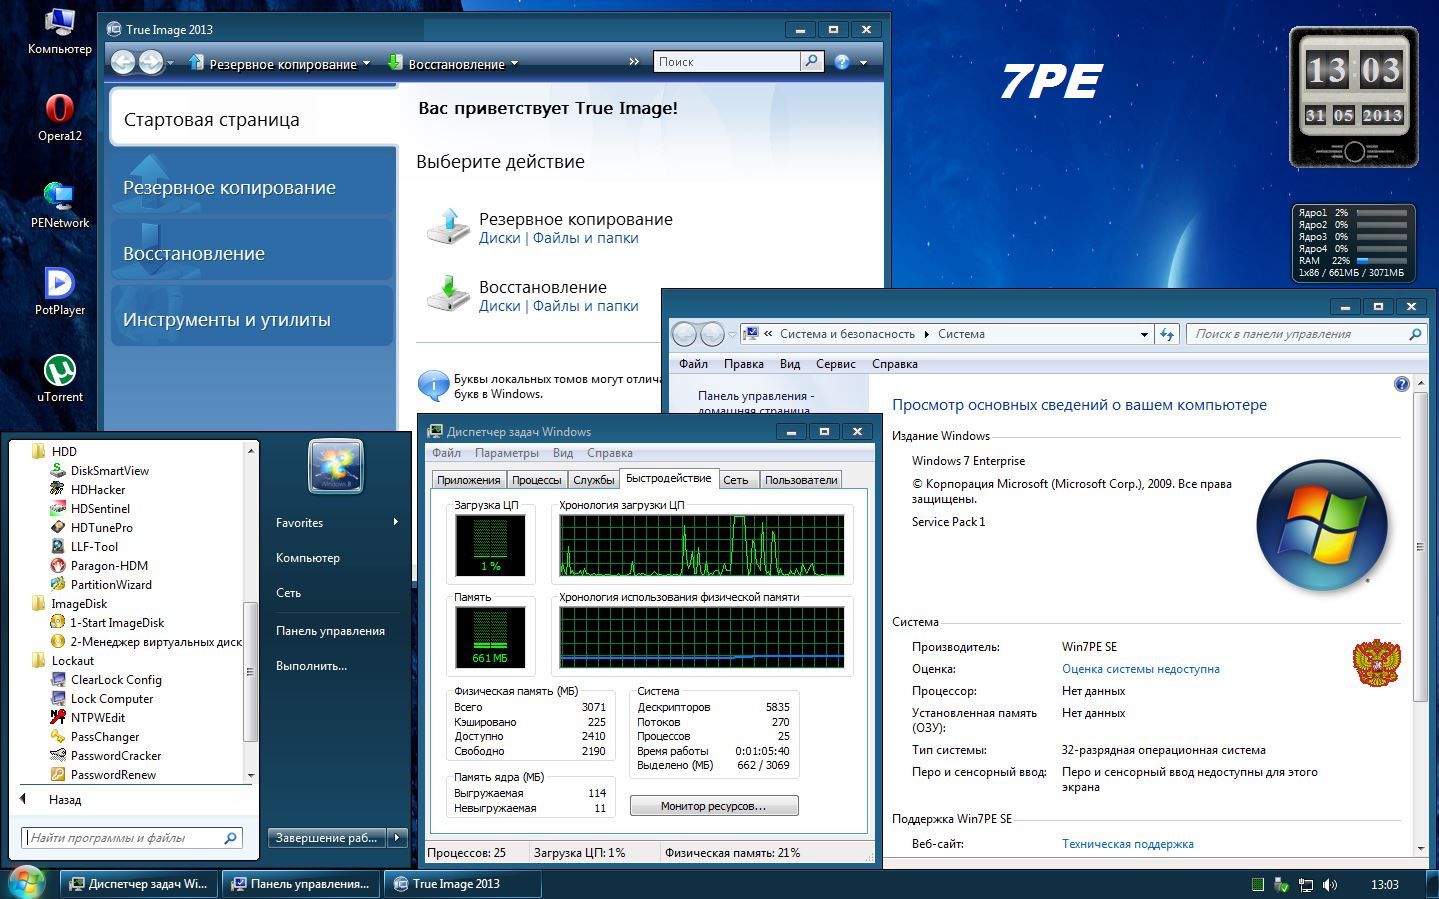Click the Поиск в панели управления field
The width and height of the screenshot is (1439, 899).
[1306, 334]
